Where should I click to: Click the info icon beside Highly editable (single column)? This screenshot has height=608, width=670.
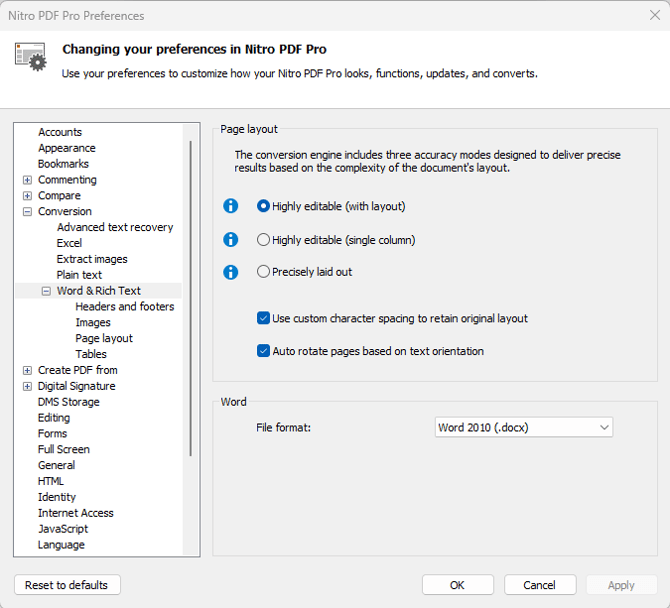click(230, 239)
